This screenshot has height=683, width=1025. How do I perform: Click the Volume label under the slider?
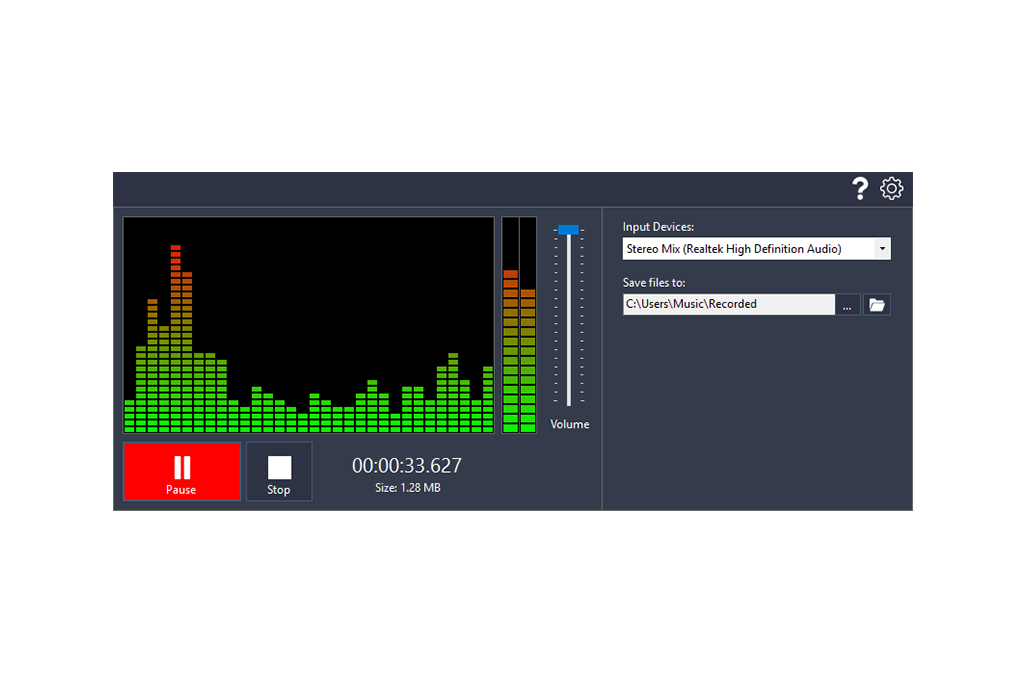569,424
